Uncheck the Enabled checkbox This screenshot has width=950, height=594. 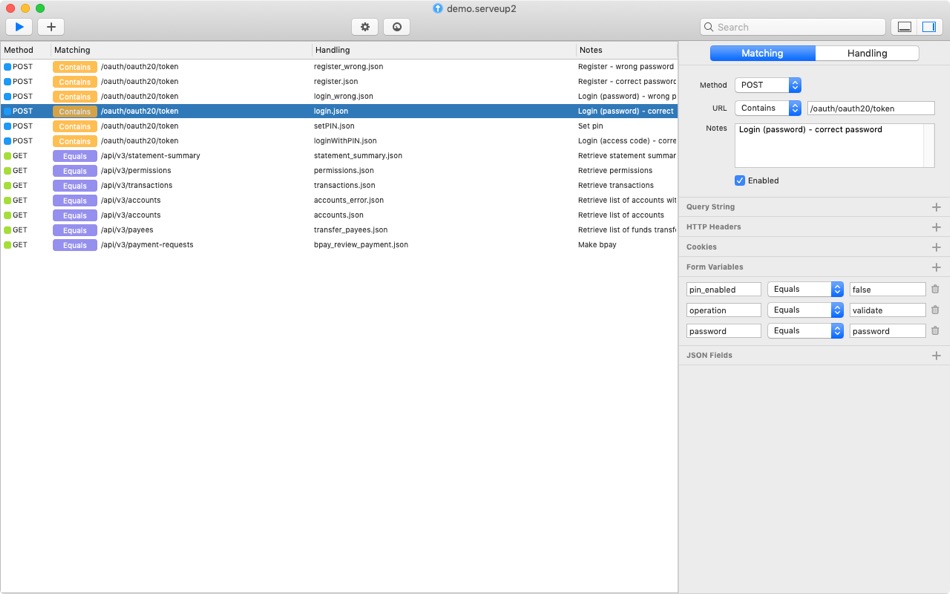click(x=740, y=181)
